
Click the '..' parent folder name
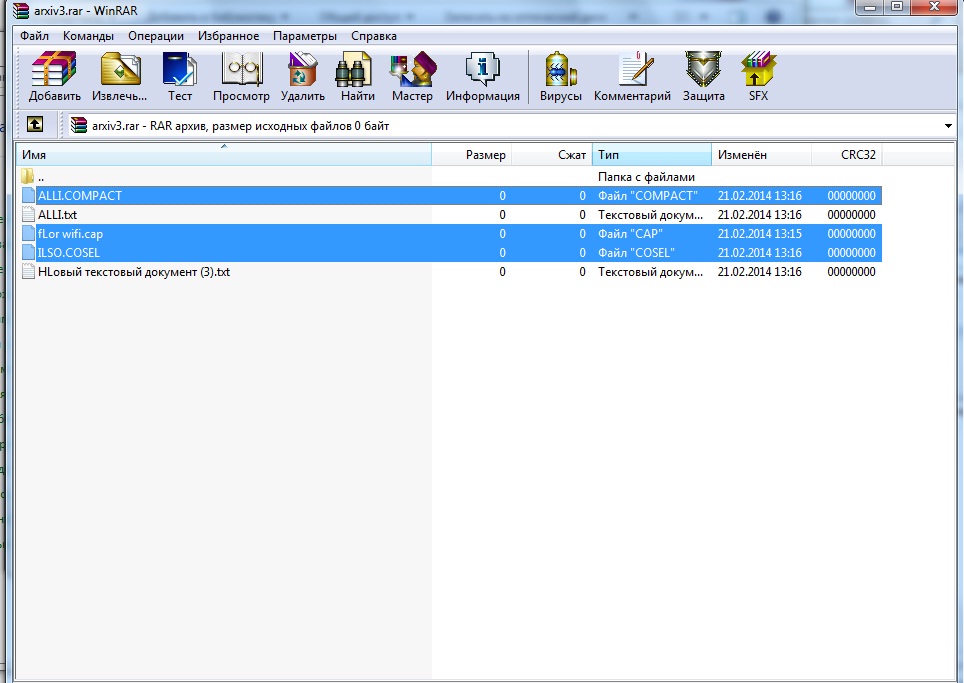(41, 177)
